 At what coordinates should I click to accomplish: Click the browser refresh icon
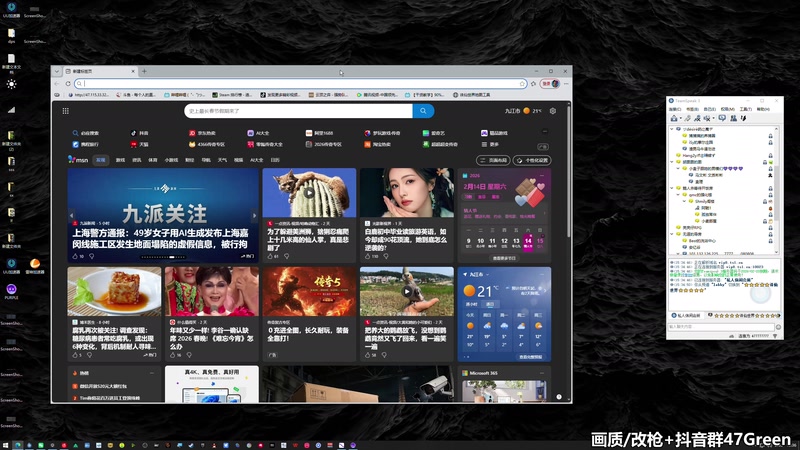[x=68, y=84]
